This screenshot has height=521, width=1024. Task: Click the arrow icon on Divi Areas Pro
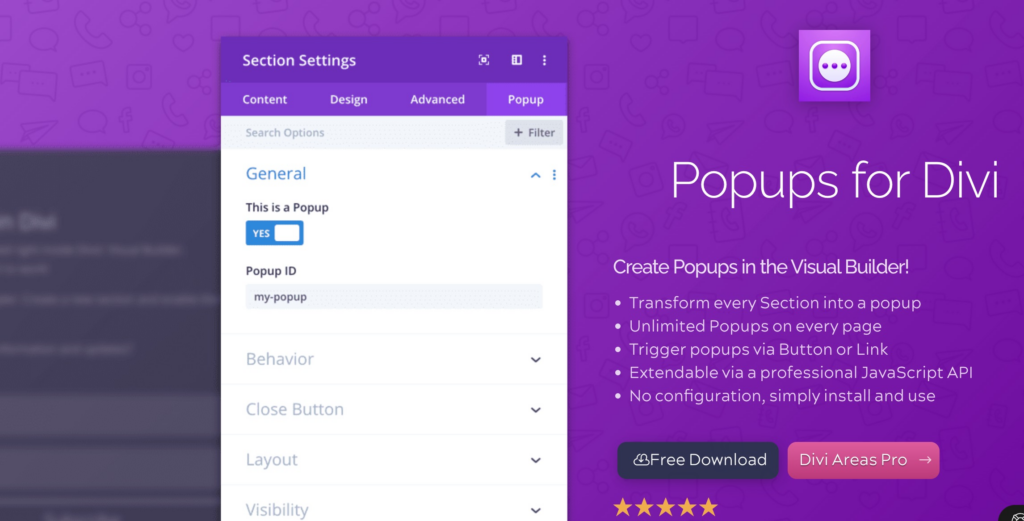925,460
